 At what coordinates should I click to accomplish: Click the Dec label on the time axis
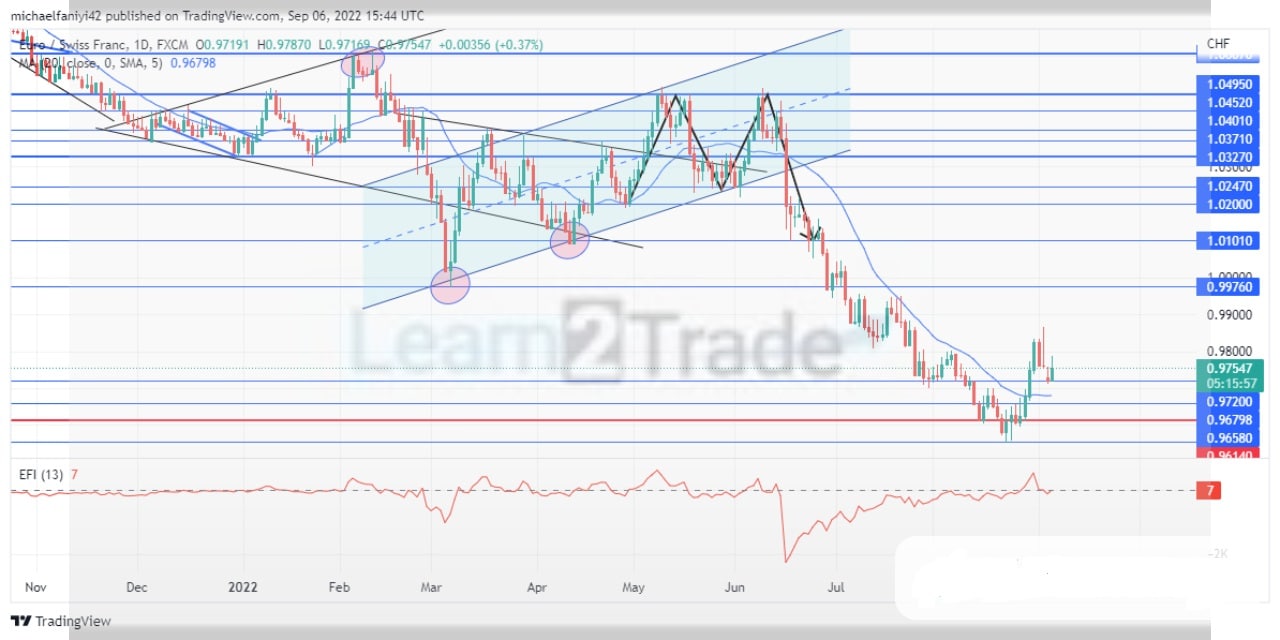point(136,587)
